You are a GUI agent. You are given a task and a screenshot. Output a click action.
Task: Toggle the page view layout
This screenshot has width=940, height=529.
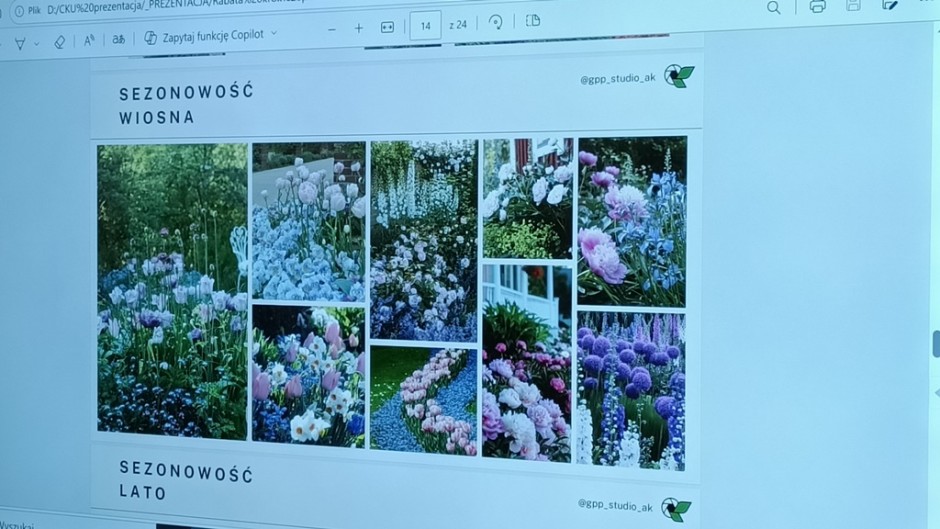click(533, 21)
